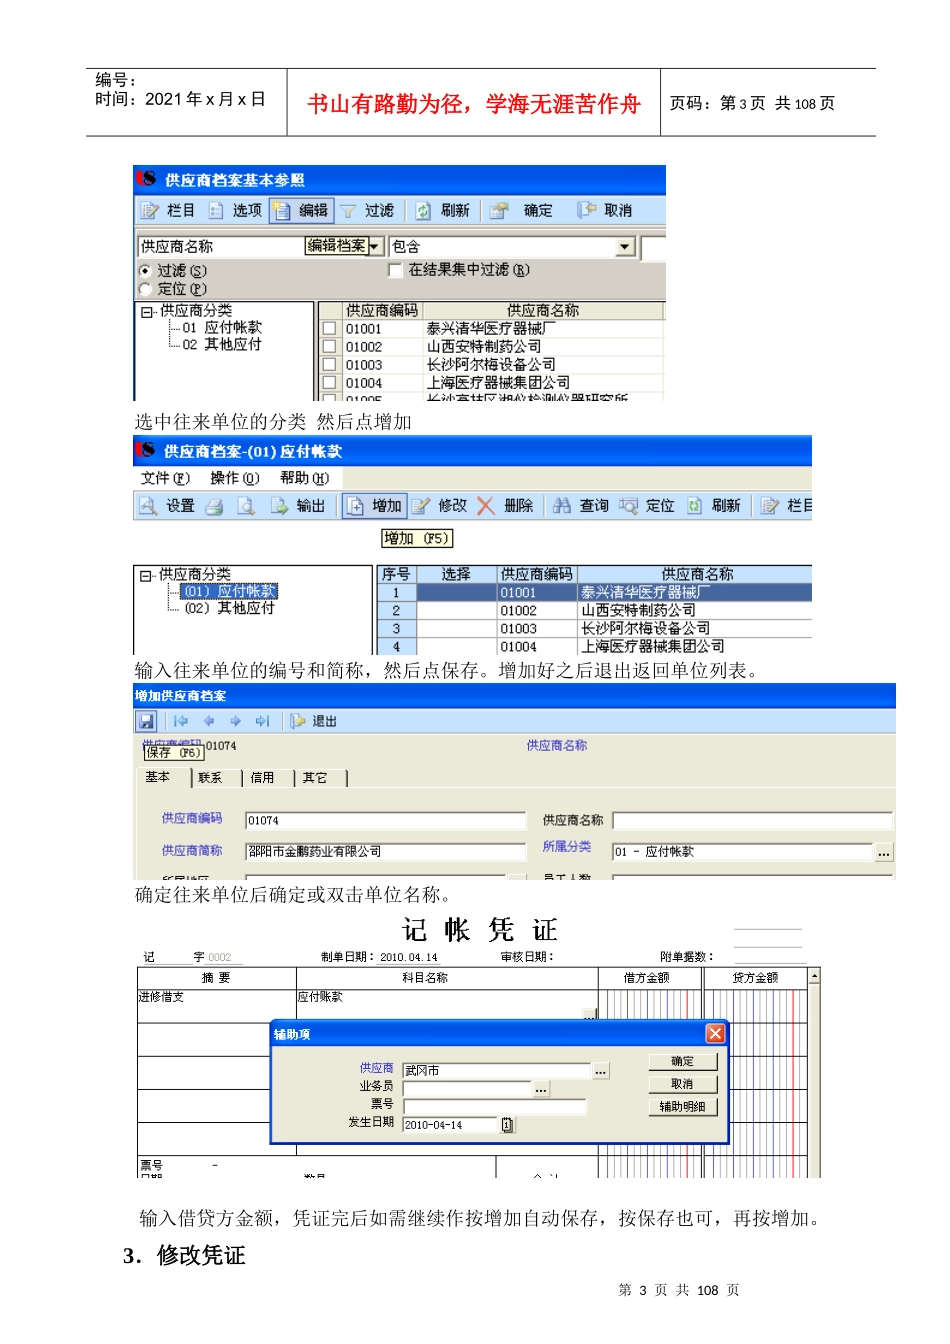Click 供应商编码 input showing 01074
This screenshot has height=1344, width=950.
coord(386,821)
